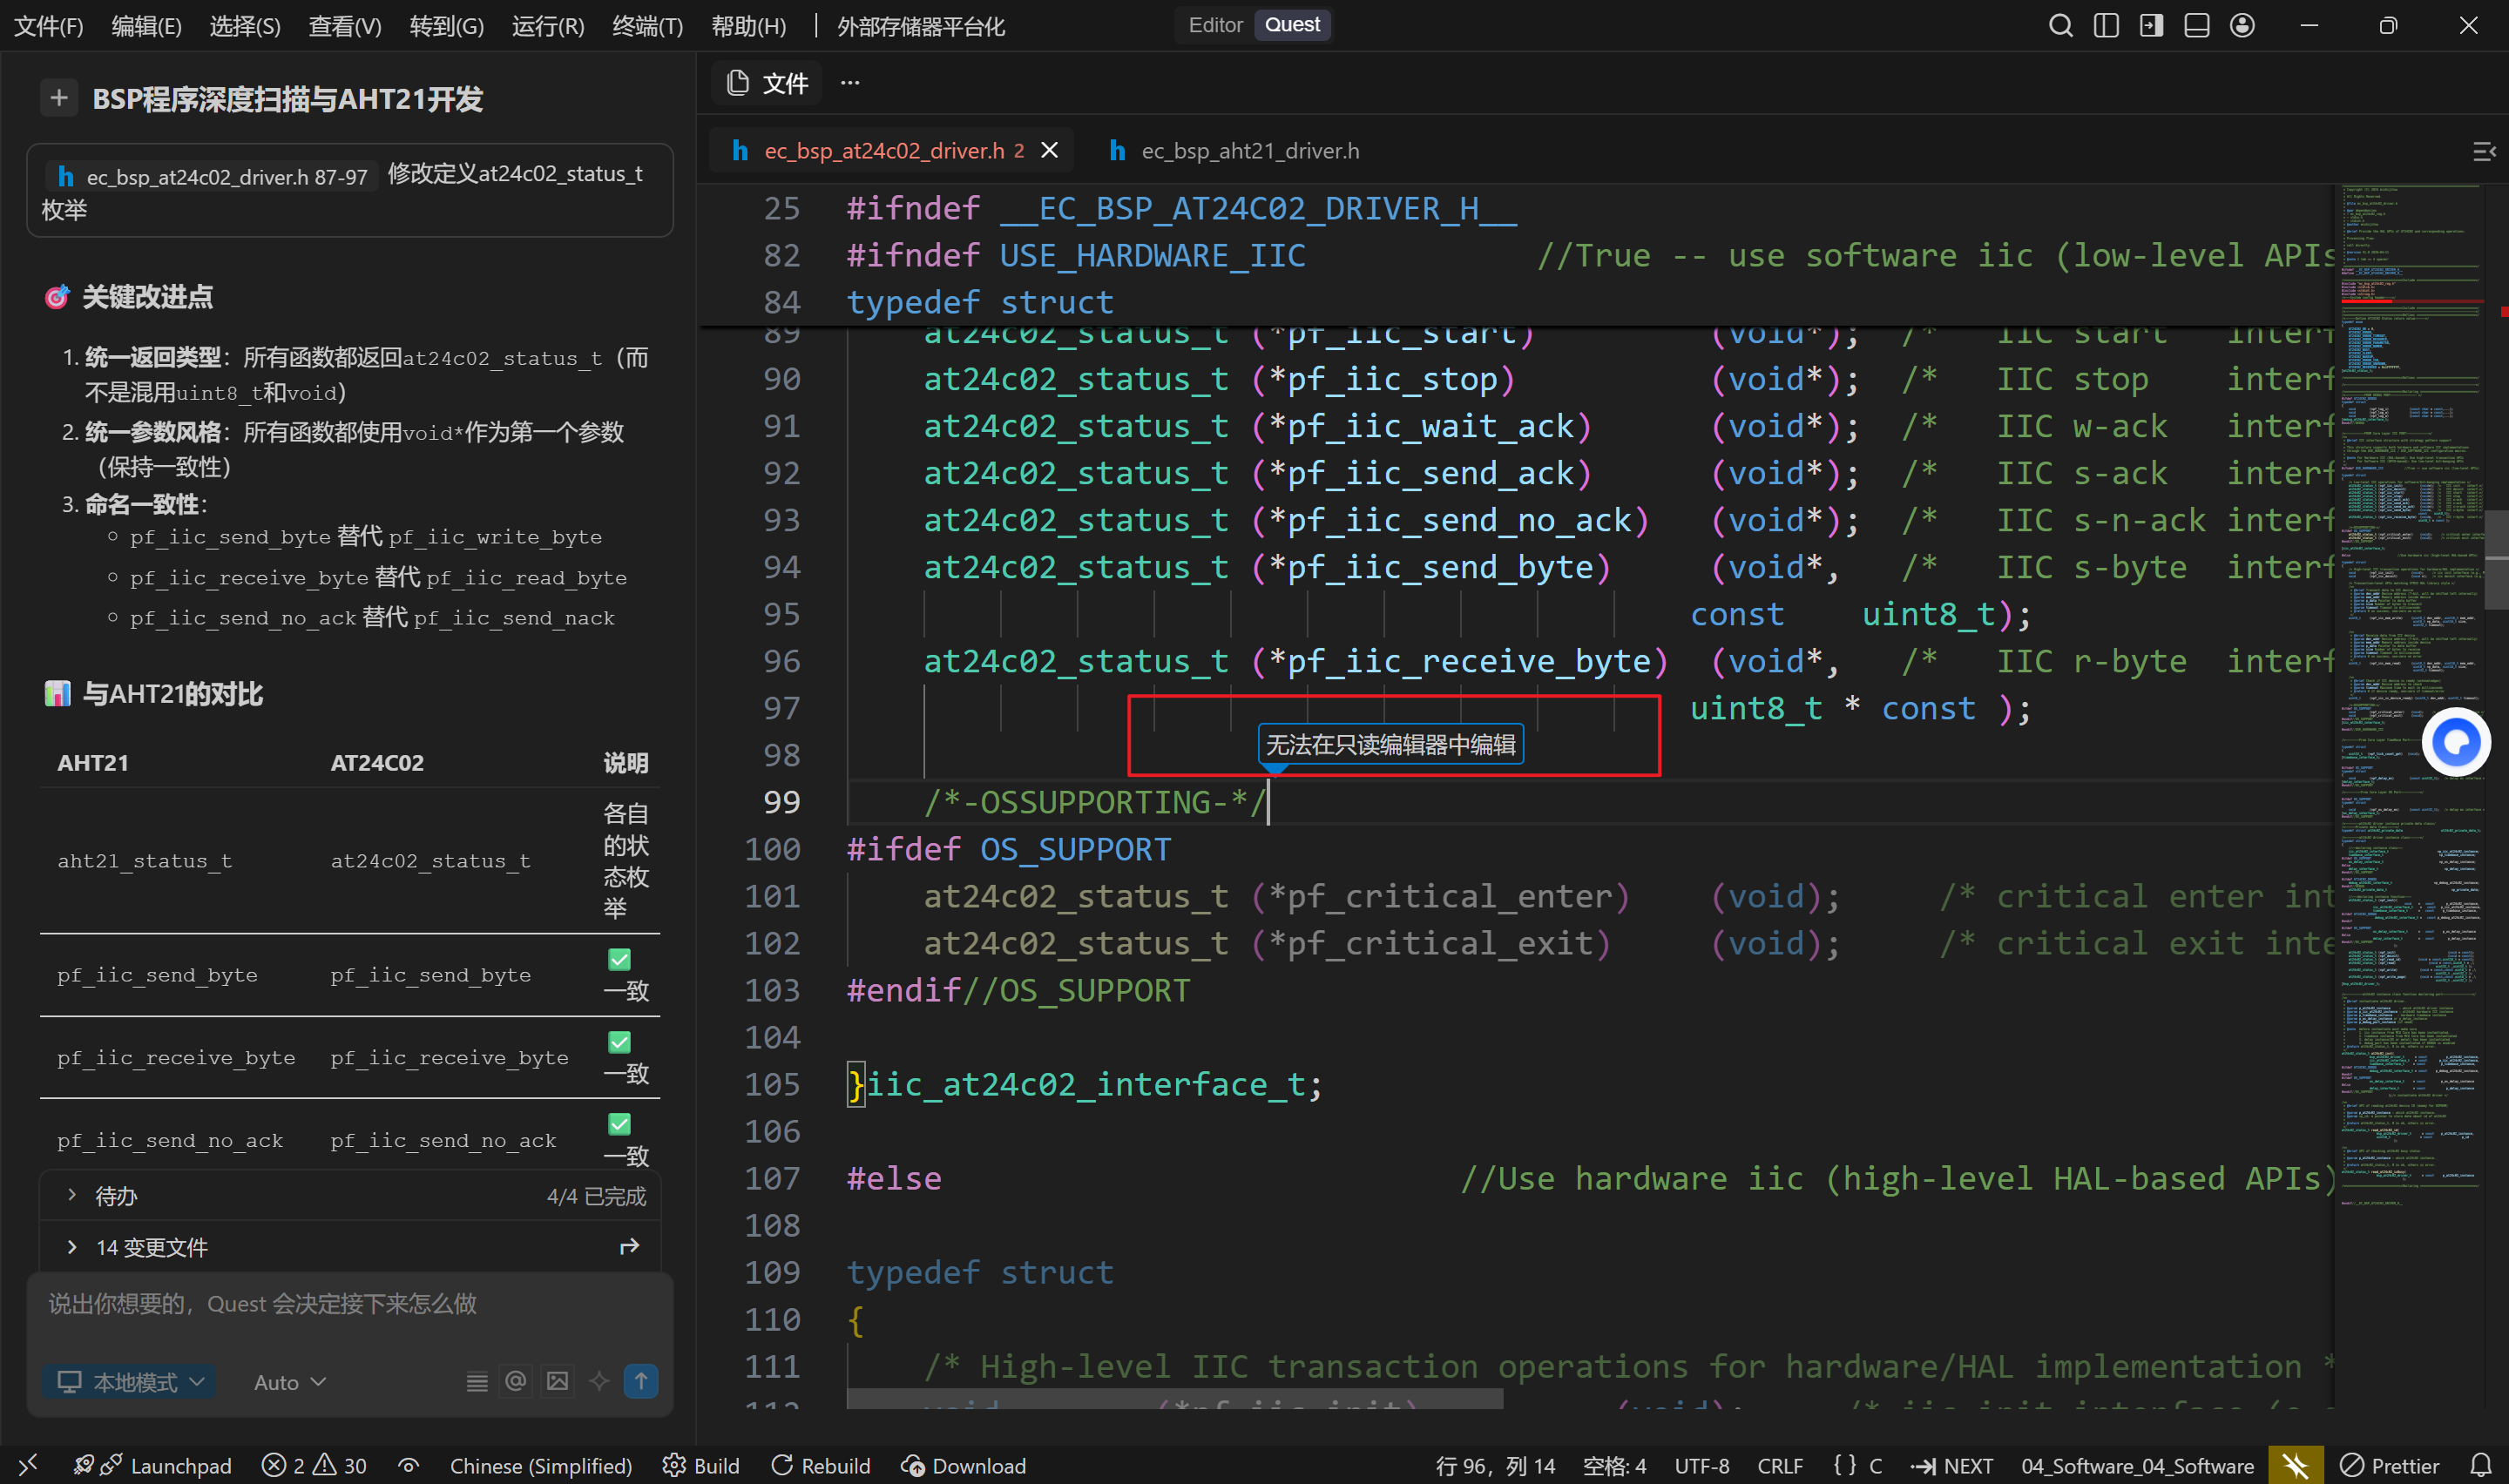Click the Download button in status bar
The height and width of the screenshot is (1484, 2509).
963,1465
